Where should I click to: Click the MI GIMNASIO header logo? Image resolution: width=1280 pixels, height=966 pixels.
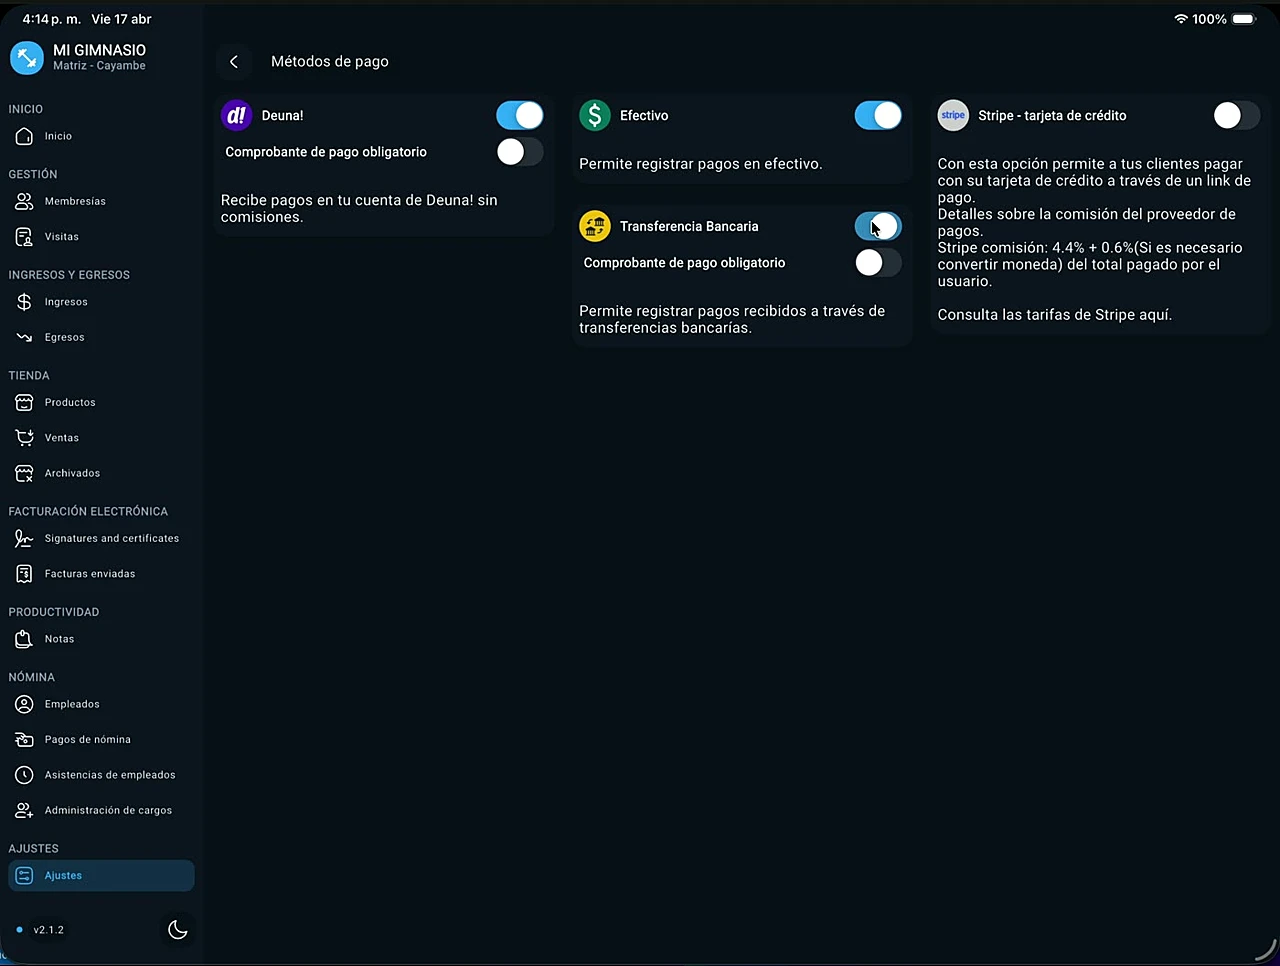click(x=26, y=57)
